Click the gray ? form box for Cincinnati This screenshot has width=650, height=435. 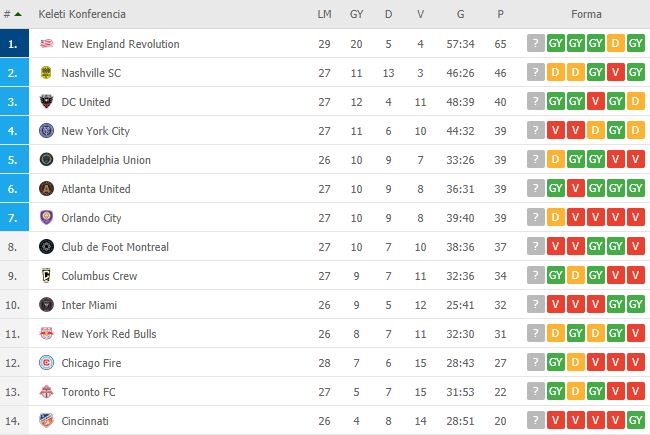[x=537, y=421]
